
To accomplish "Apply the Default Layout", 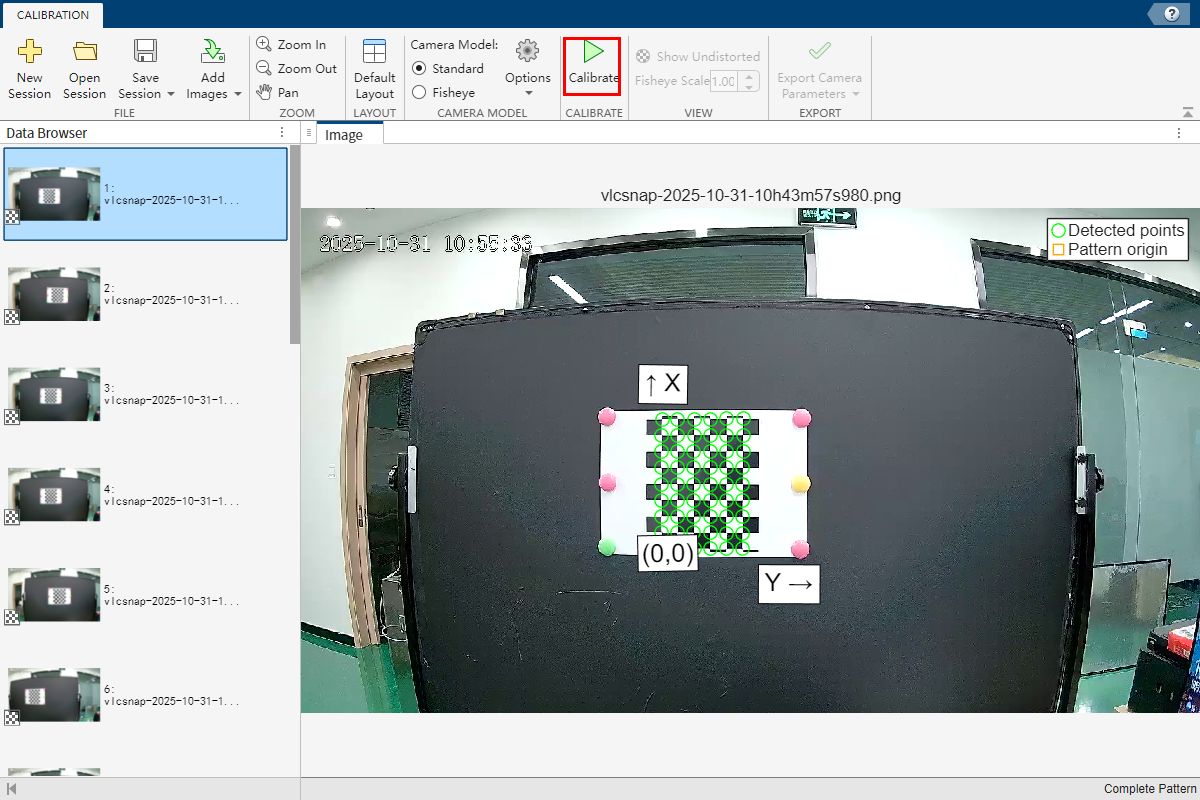I will pos(375,69).
